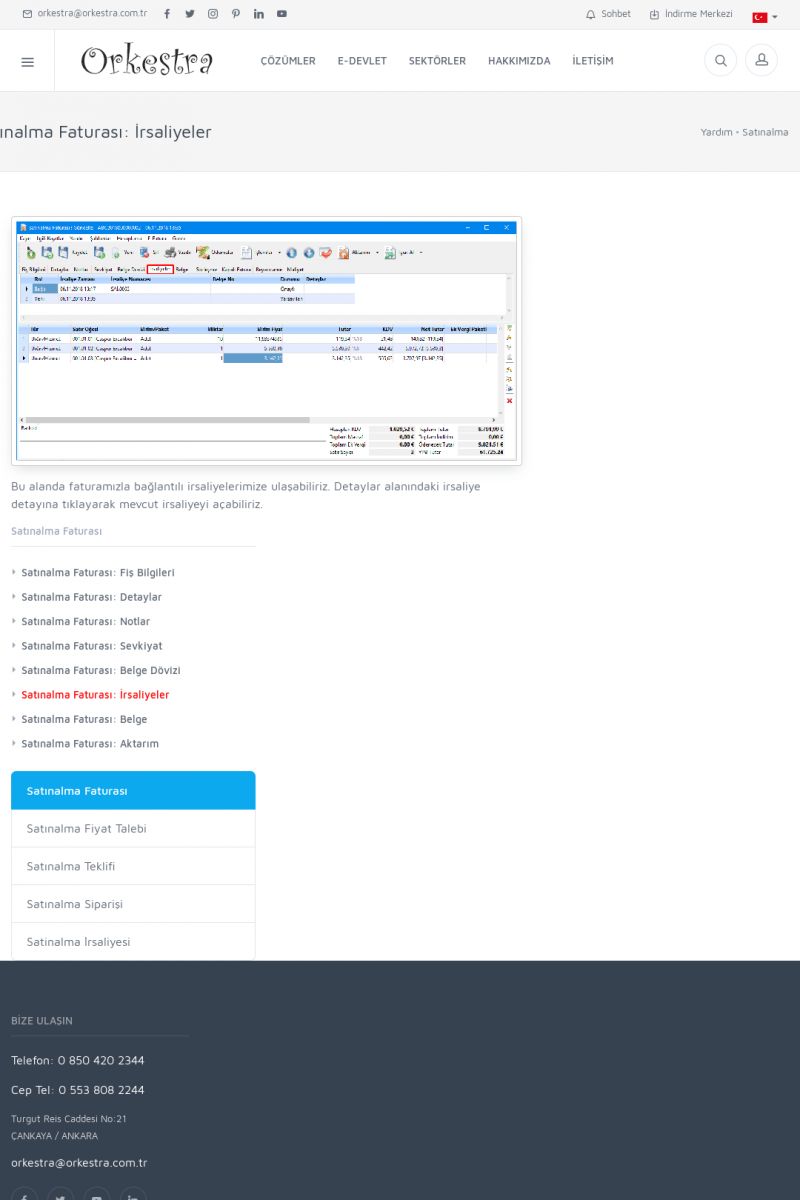The height and width of the screenshot is (1200, 800).
Task: Open the YouTube icon in the top bar
Action: [x=282, y=14]
